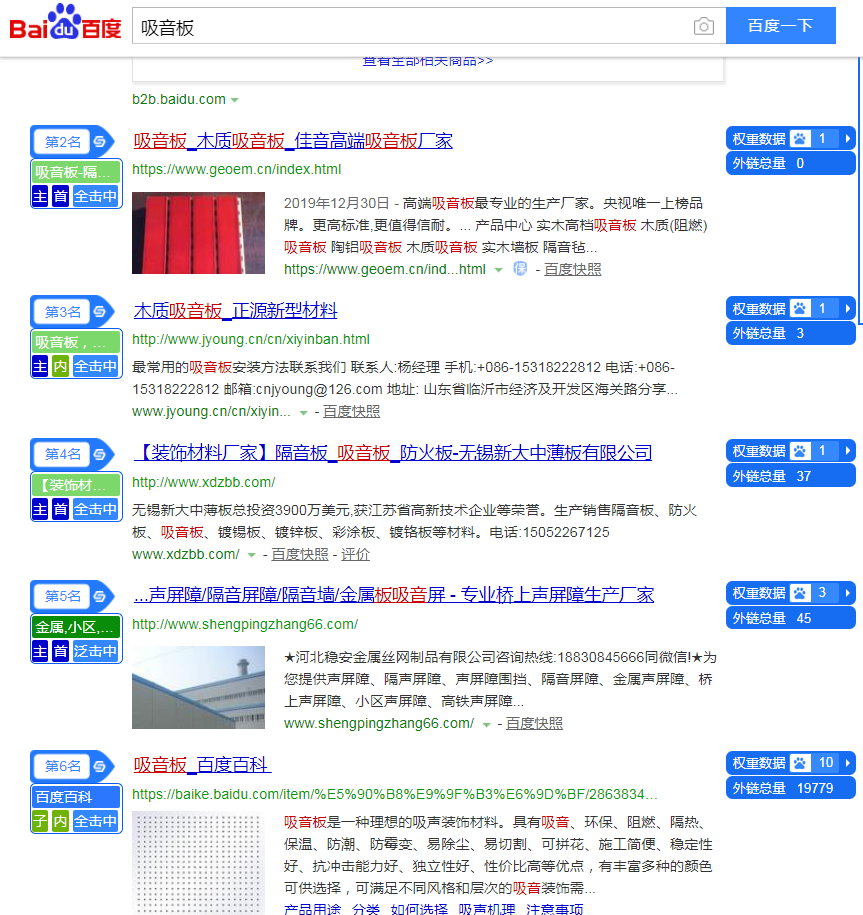863x915 pixels.
Task: Open dropdown arrow after www.geoem.cn/ind...html
Action: [x=498, y=270]
